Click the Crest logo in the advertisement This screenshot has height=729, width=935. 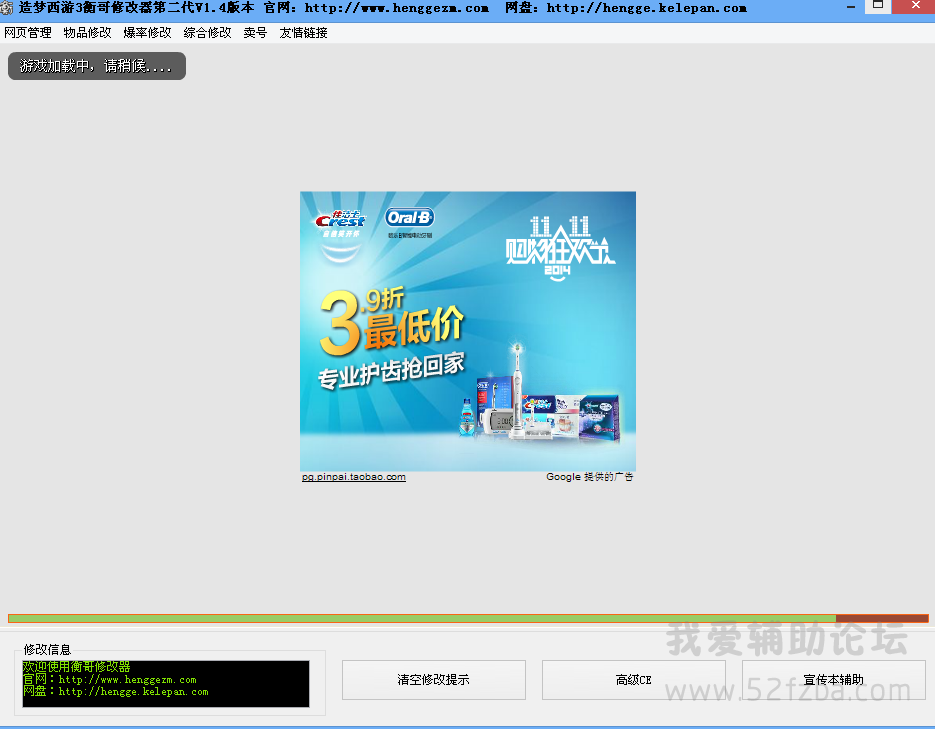pos(340,220)
